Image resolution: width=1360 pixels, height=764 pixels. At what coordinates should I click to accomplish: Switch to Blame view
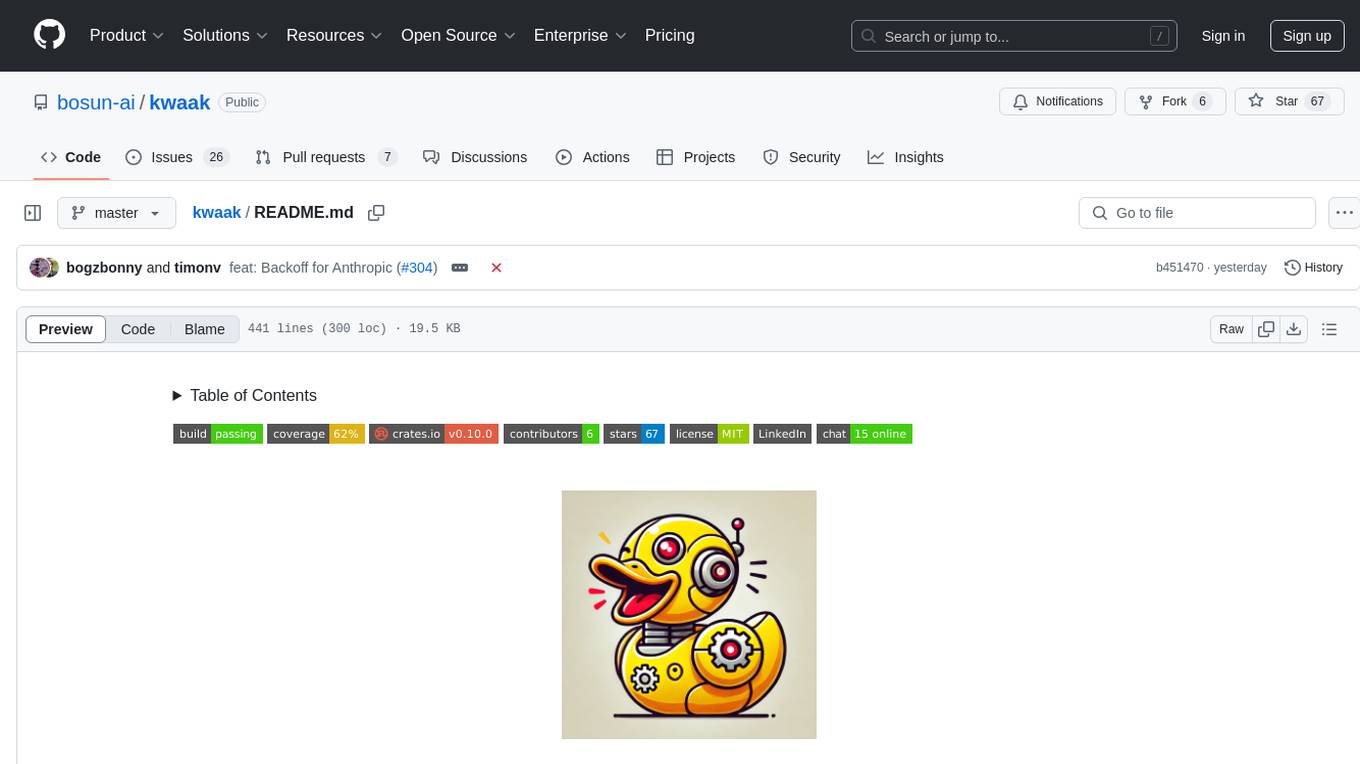[x=204, y=329]
